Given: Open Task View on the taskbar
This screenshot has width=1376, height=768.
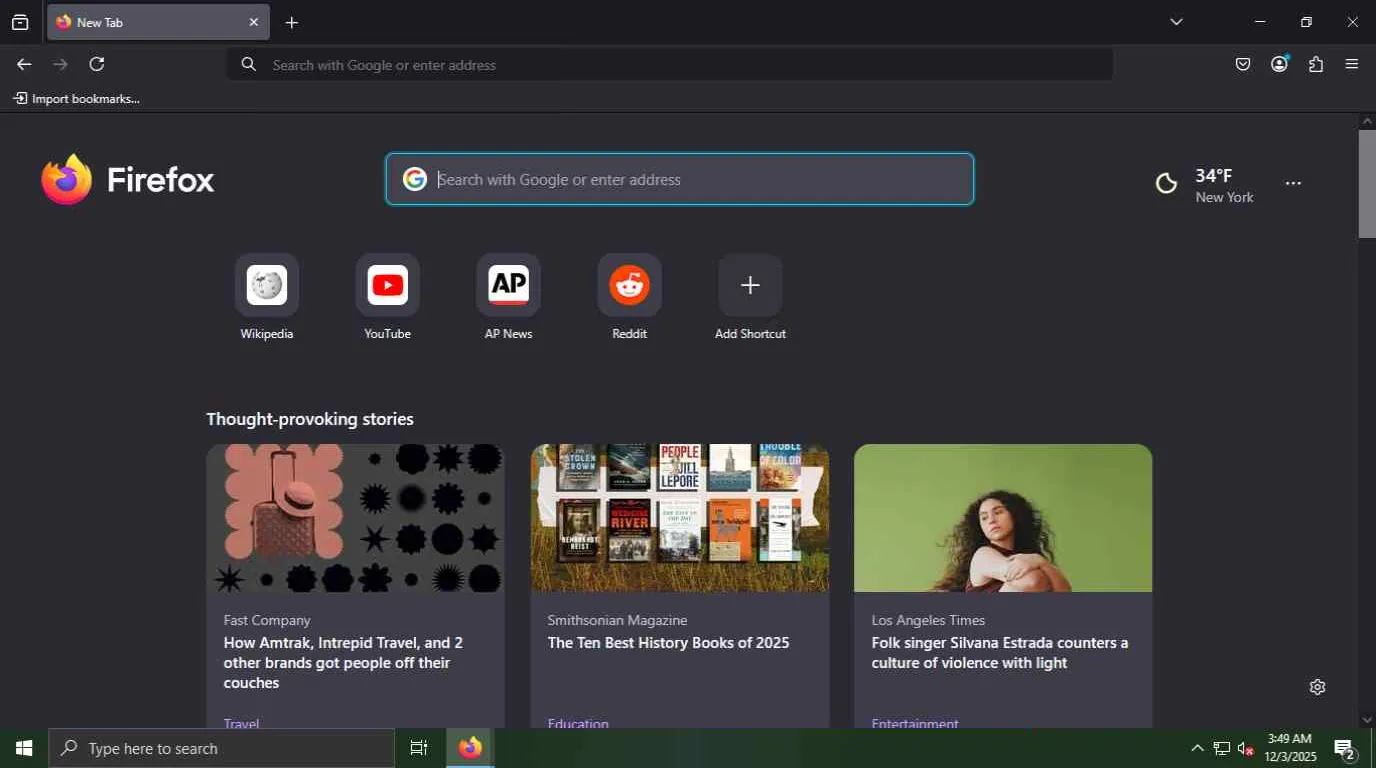Looking at the screenshot, I should tap(419, 748).
